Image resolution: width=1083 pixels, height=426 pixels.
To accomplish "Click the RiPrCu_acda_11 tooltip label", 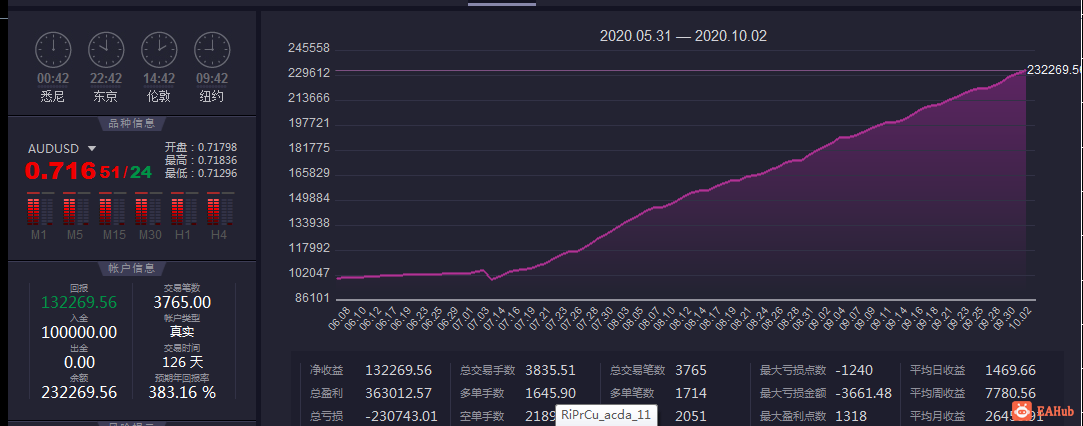I will 606,415.
